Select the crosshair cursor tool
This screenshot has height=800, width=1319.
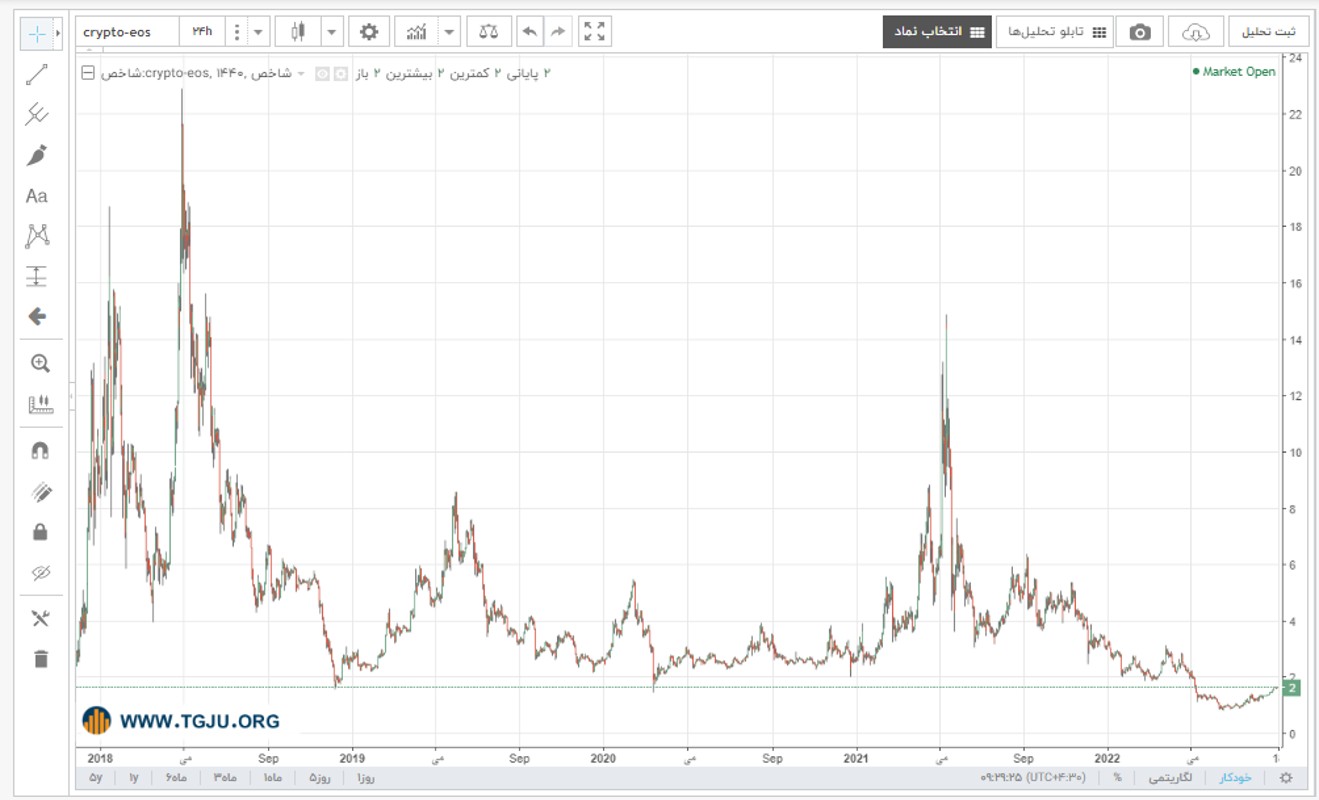point(37,33)
